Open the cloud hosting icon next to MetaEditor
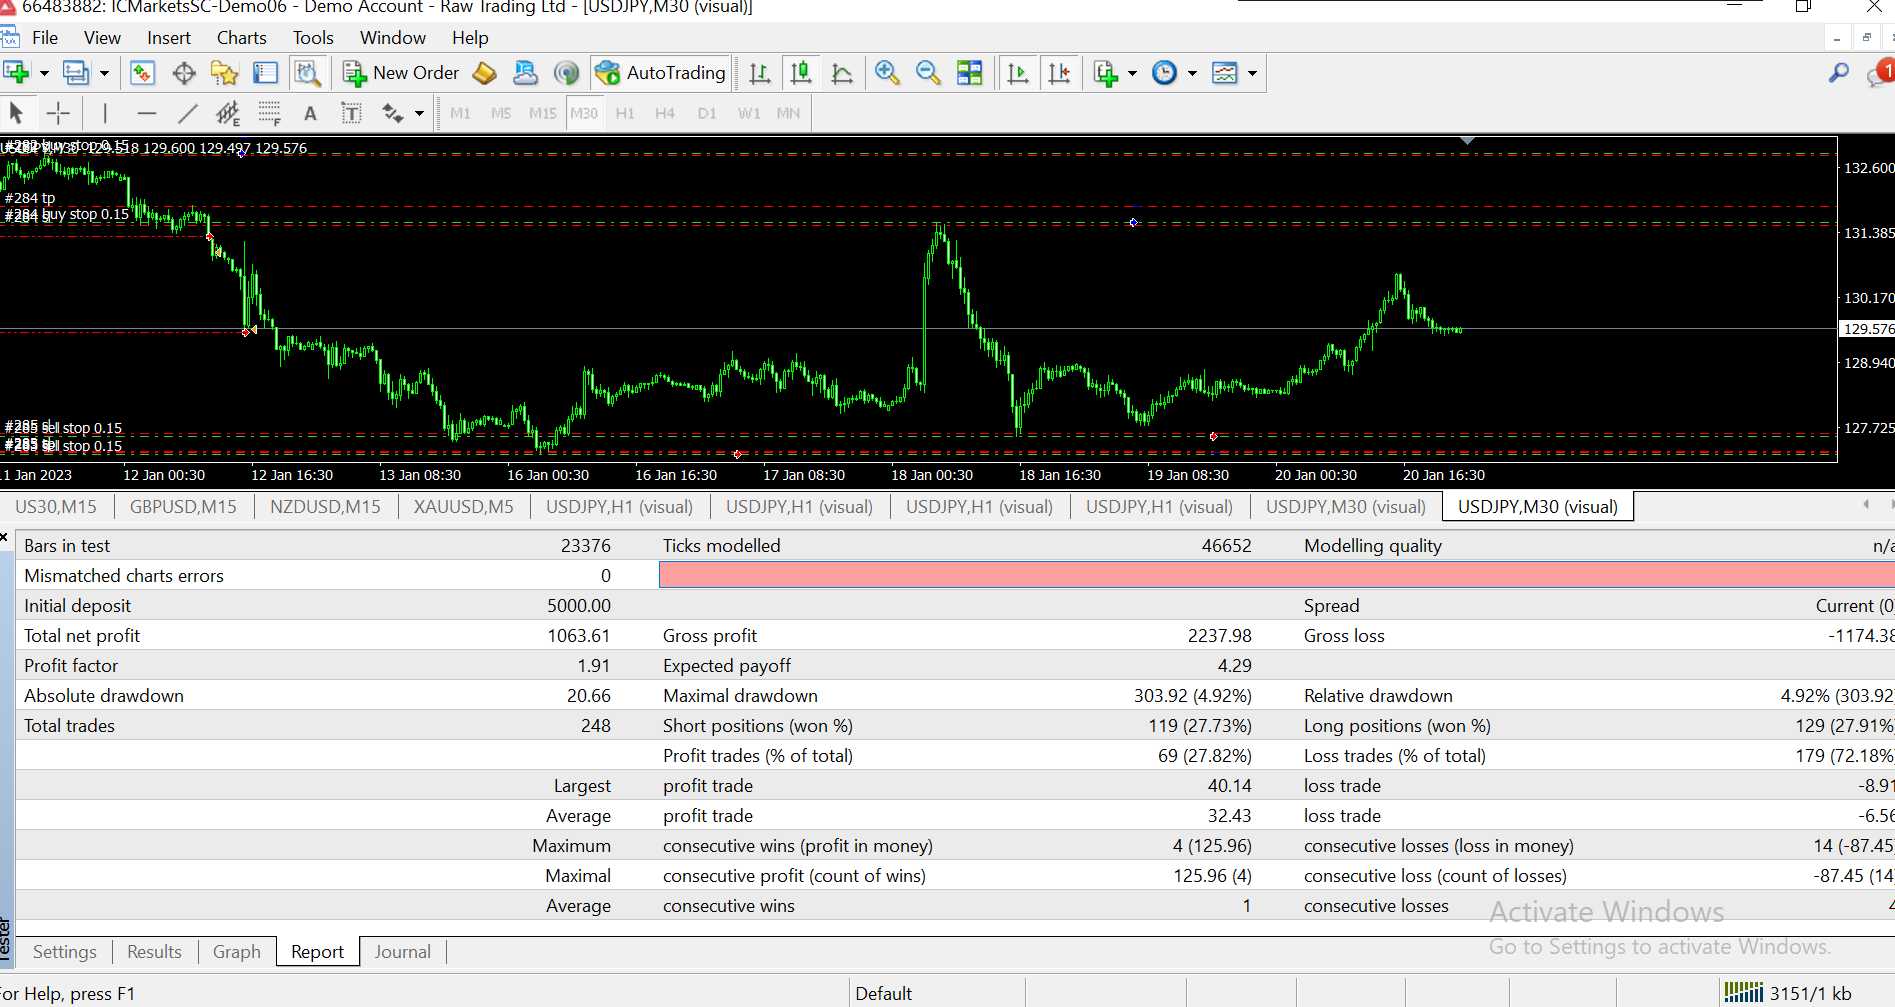Screen dimensions: 1895x1007 pyautogui.click(x=525, y=73)
